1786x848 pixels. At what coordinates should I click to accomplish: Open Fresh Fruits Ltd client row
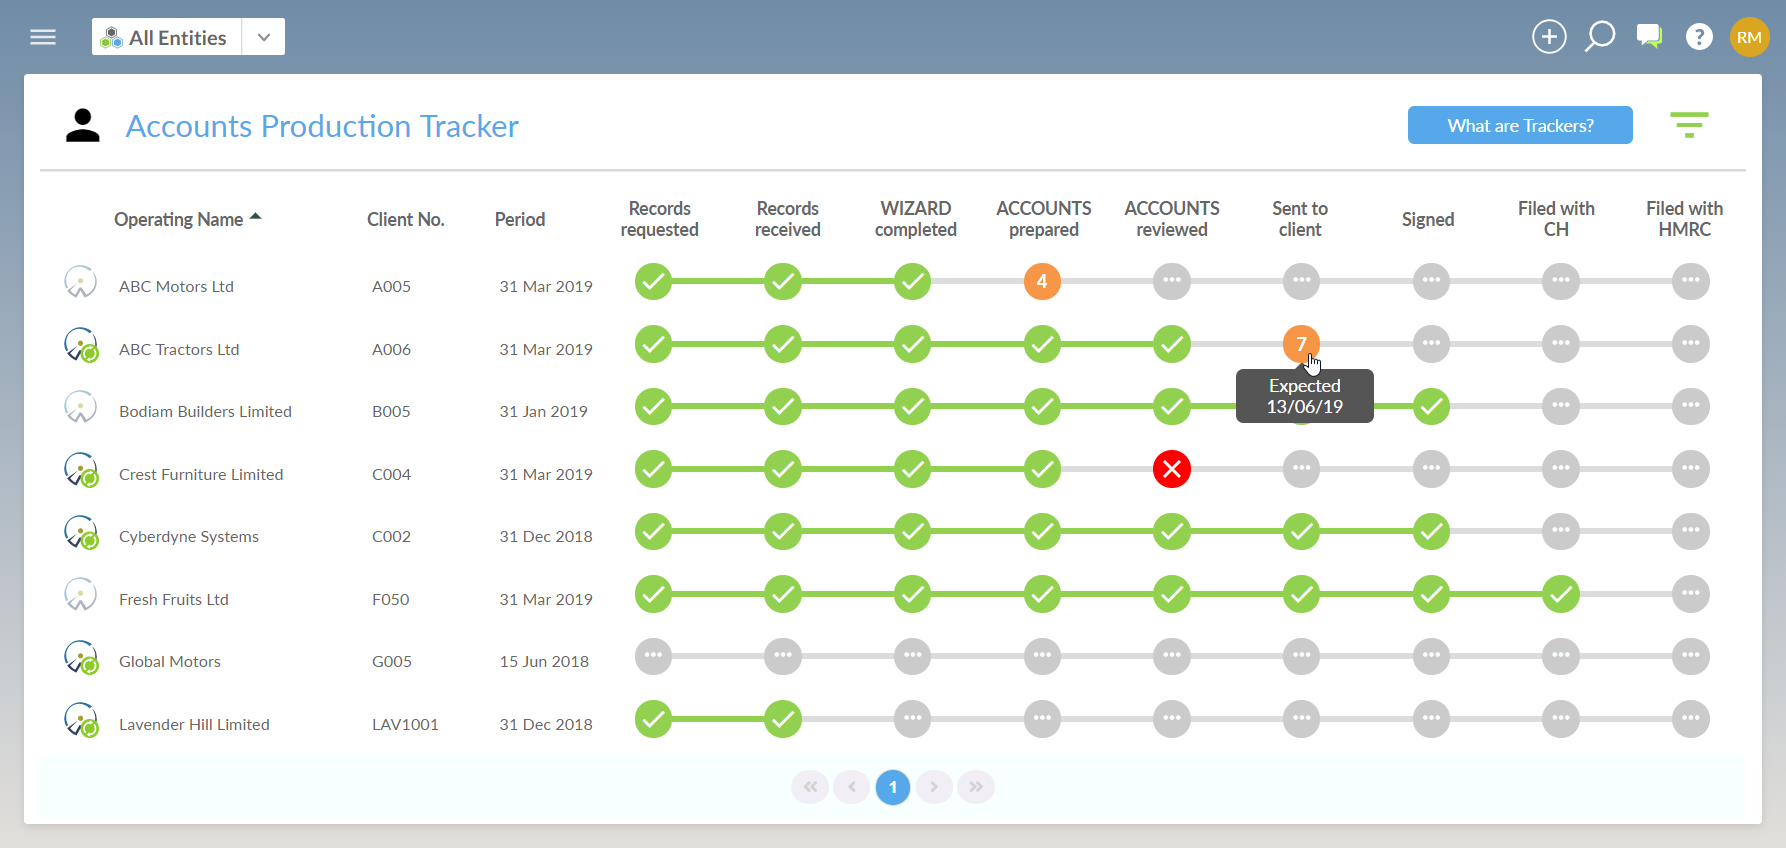(x=174, y=599)
